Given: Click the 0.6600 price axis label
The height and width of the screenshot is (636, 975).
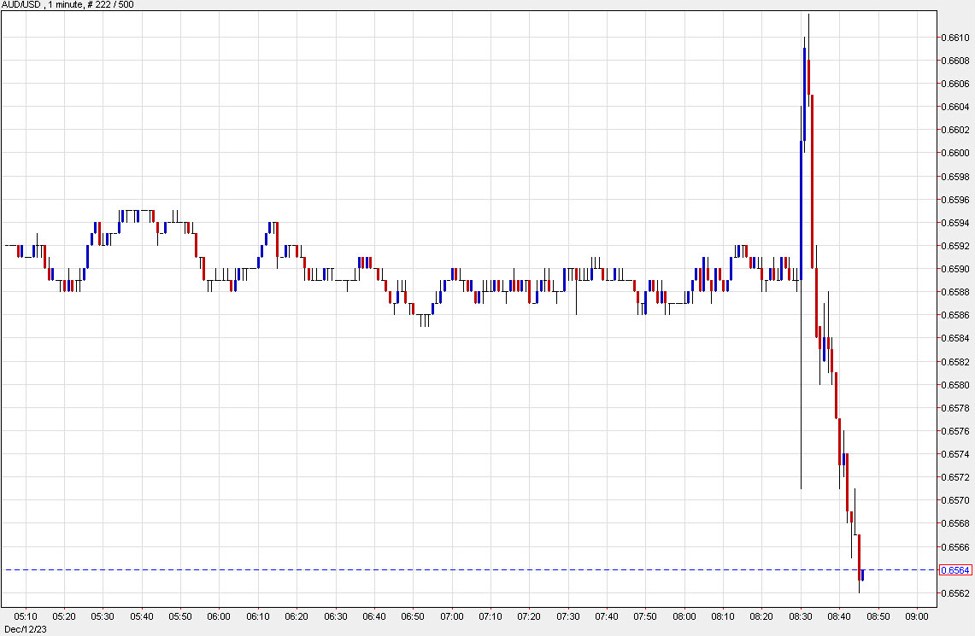Looking at the screenshot, I should [x=953, y=153].
